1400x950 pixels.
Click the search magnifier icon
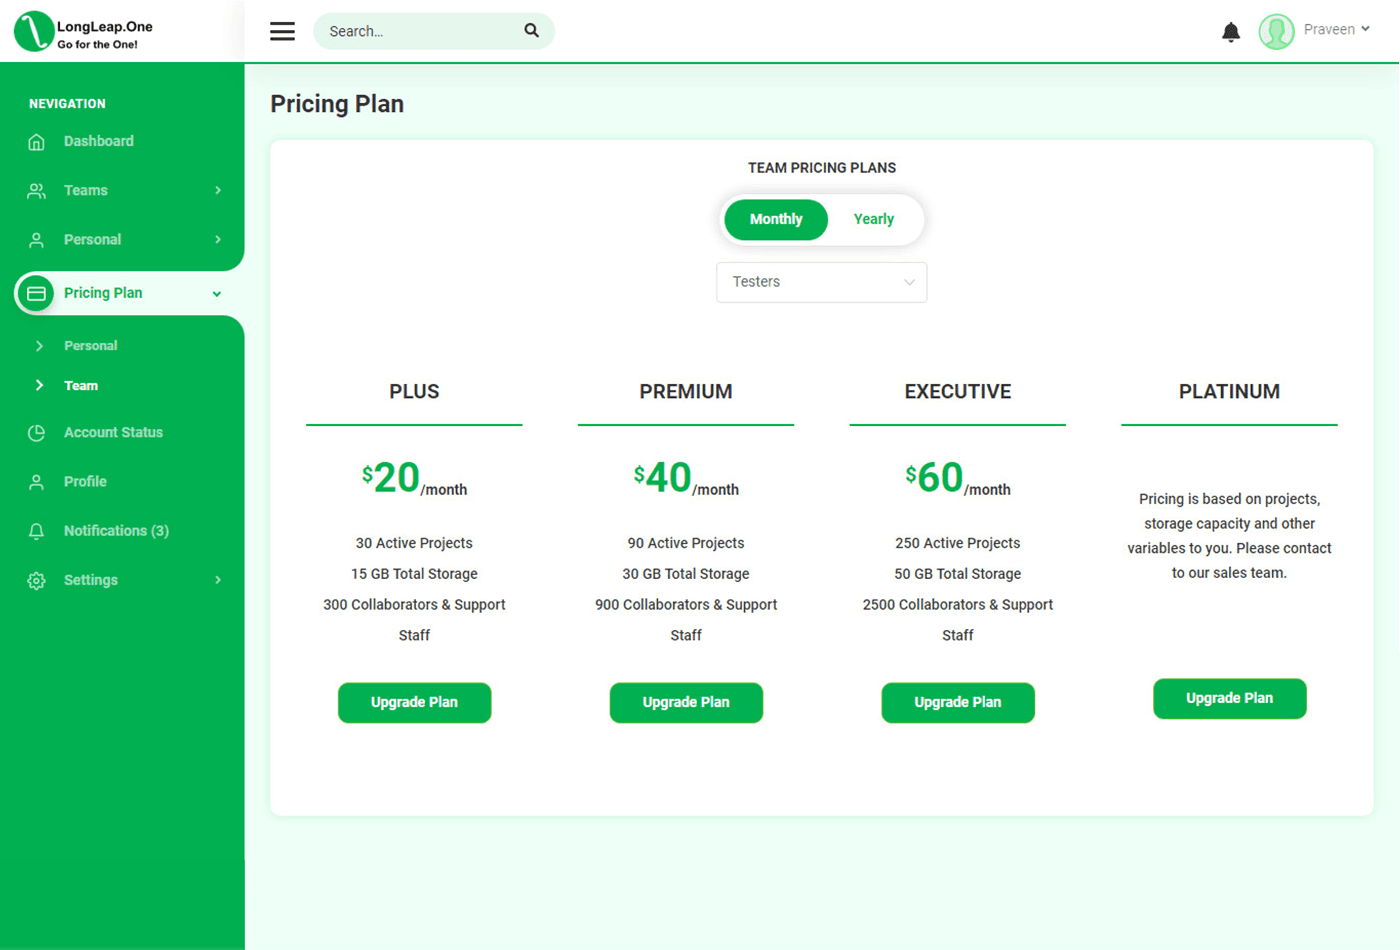tap(532, 31)
